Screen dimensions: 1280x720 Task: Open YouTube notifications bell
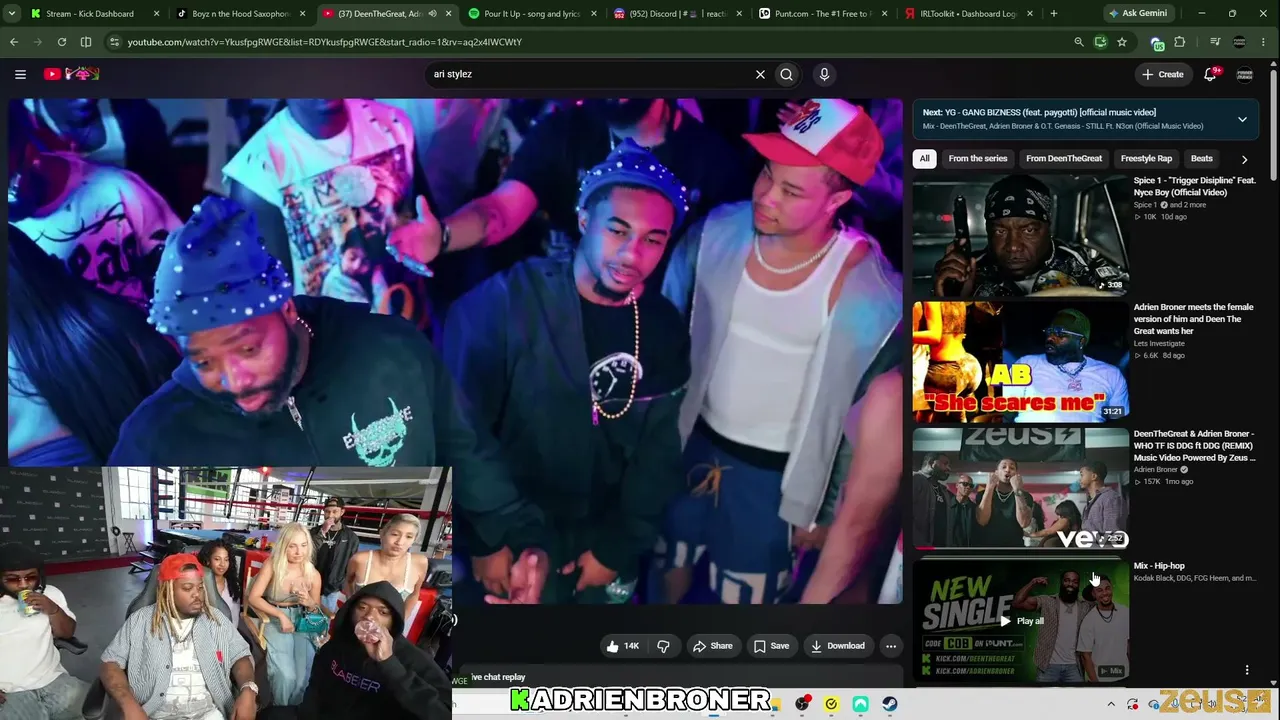click(x=1210, y=74)
